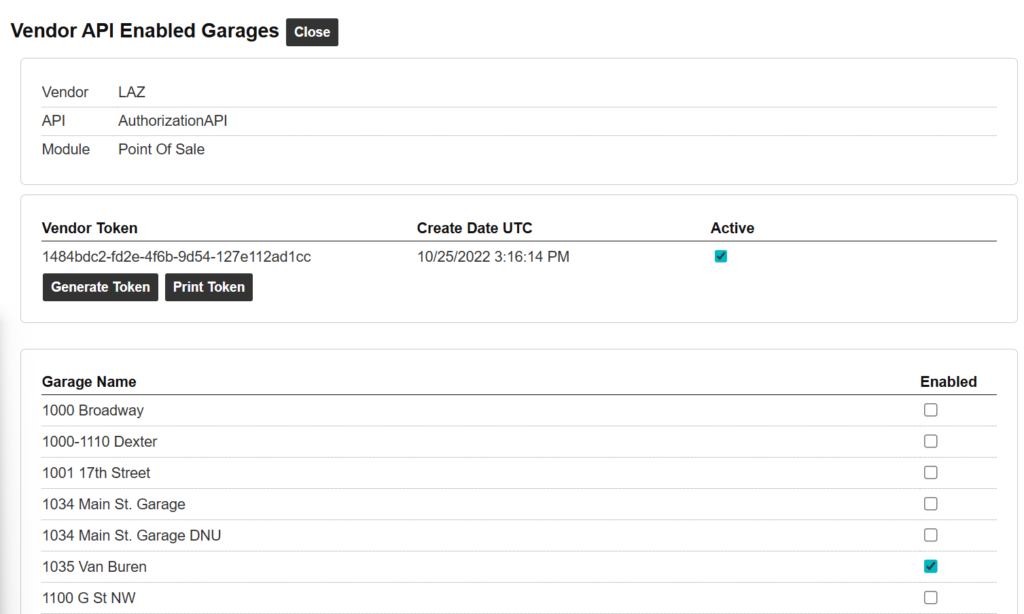The image size is (1024, 614).
Task: Click the Garage Name column header
Action: [89, 381]
